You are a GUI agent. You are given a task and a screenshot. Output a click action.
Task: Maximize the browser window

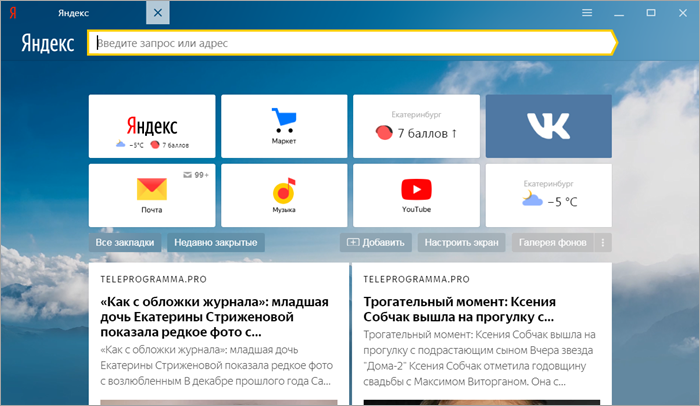point(651,13)
